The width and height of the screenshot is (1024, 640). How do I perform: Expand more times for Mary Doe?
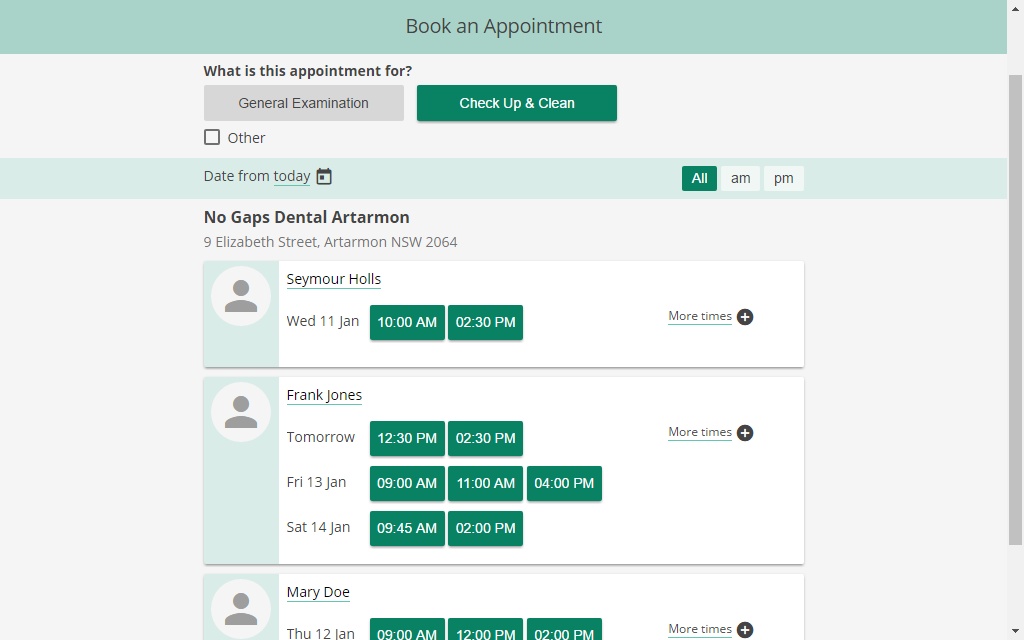pos(744,629)
